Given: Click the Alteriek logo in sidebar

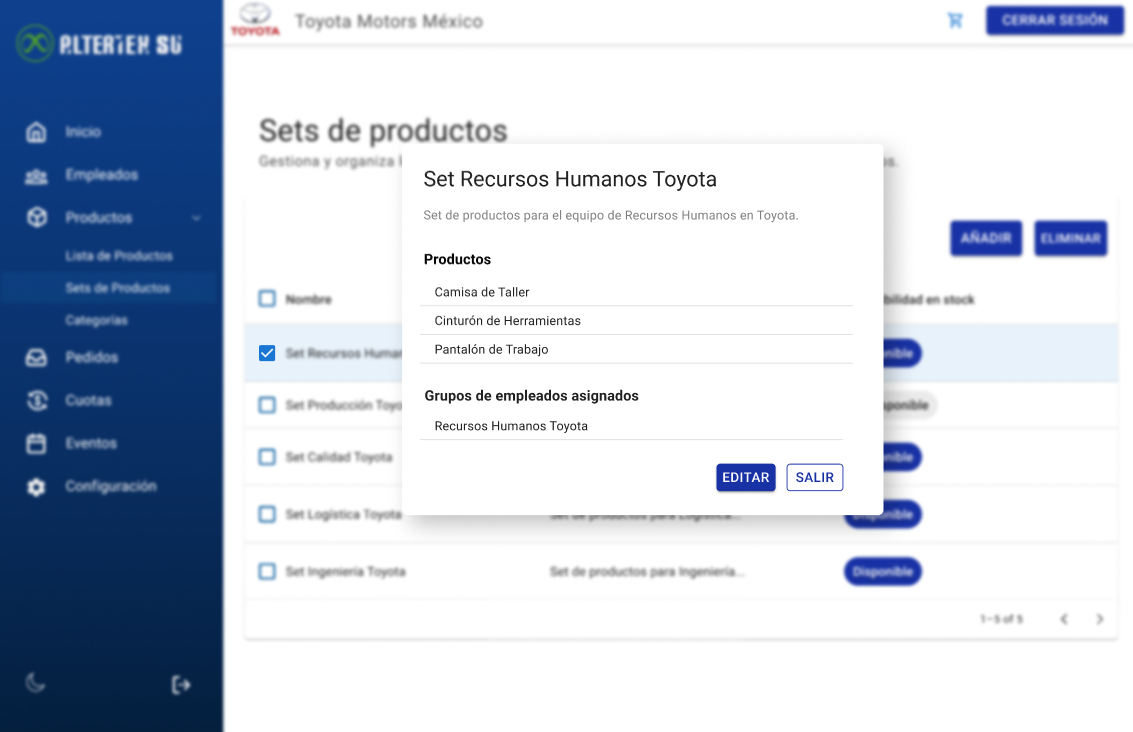Looking at the screenshot, I should pos(99,44).
